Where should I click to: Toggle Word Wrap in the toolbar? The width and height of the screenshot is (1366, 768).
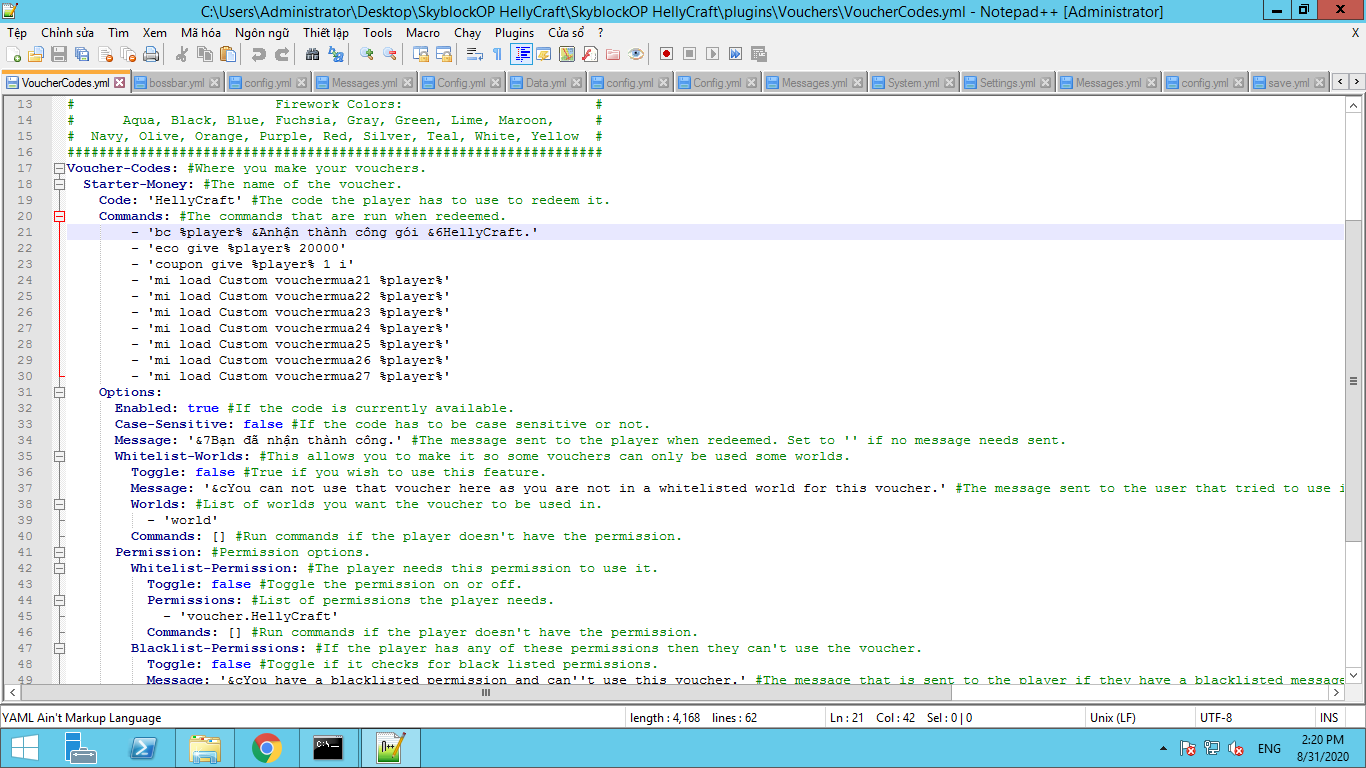point(475,54)
